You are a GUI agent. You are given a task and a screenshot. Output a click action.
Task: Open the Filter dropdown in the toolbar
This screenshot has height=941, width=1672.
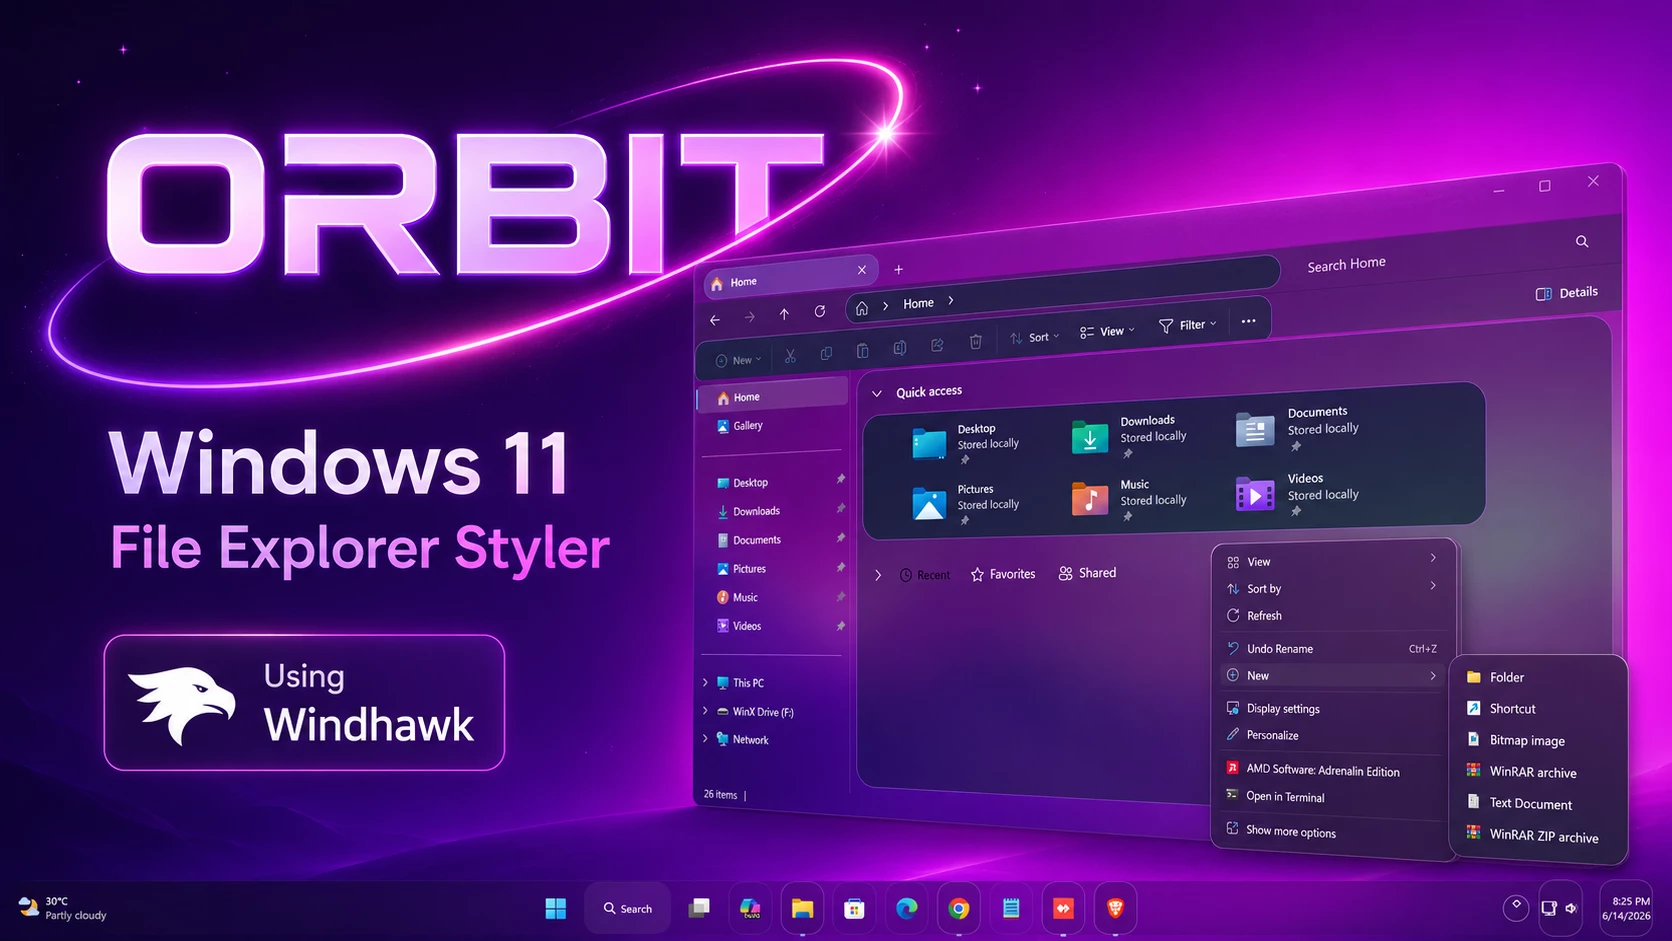click(x=1187, y=325)
